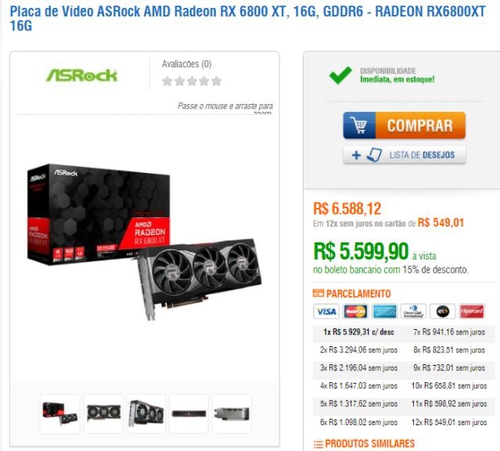The height and width of the screenshot is (451, 500).
Task: Click the ASRock brand logo
Action: (81, 75)
